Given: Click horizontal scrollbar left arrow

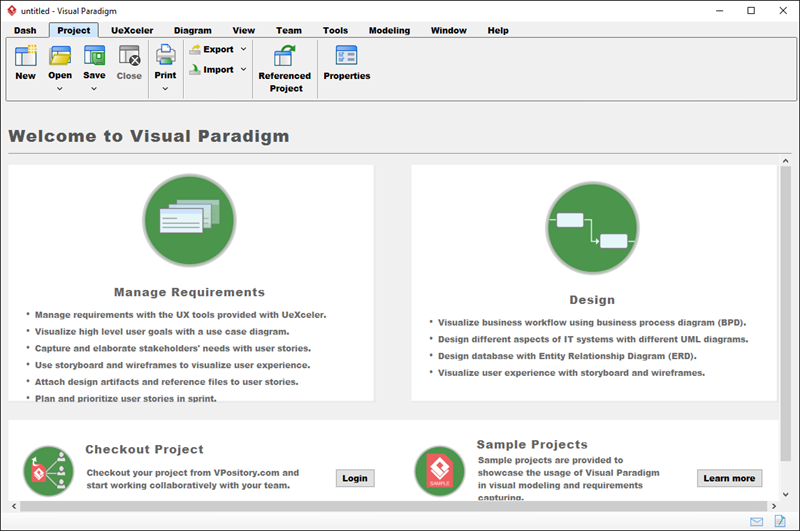Looking at the screenshot, I should [x=14, y=506].
